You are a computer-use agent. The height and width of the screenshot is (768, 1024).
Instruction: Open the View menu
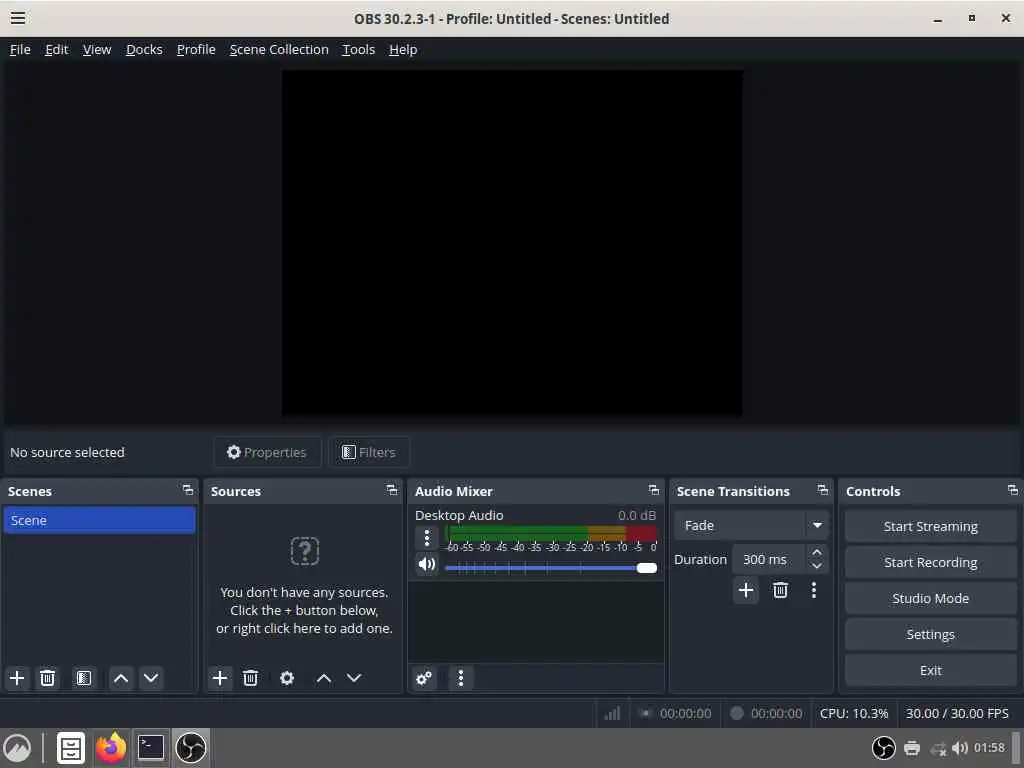[x=97, y=50]
